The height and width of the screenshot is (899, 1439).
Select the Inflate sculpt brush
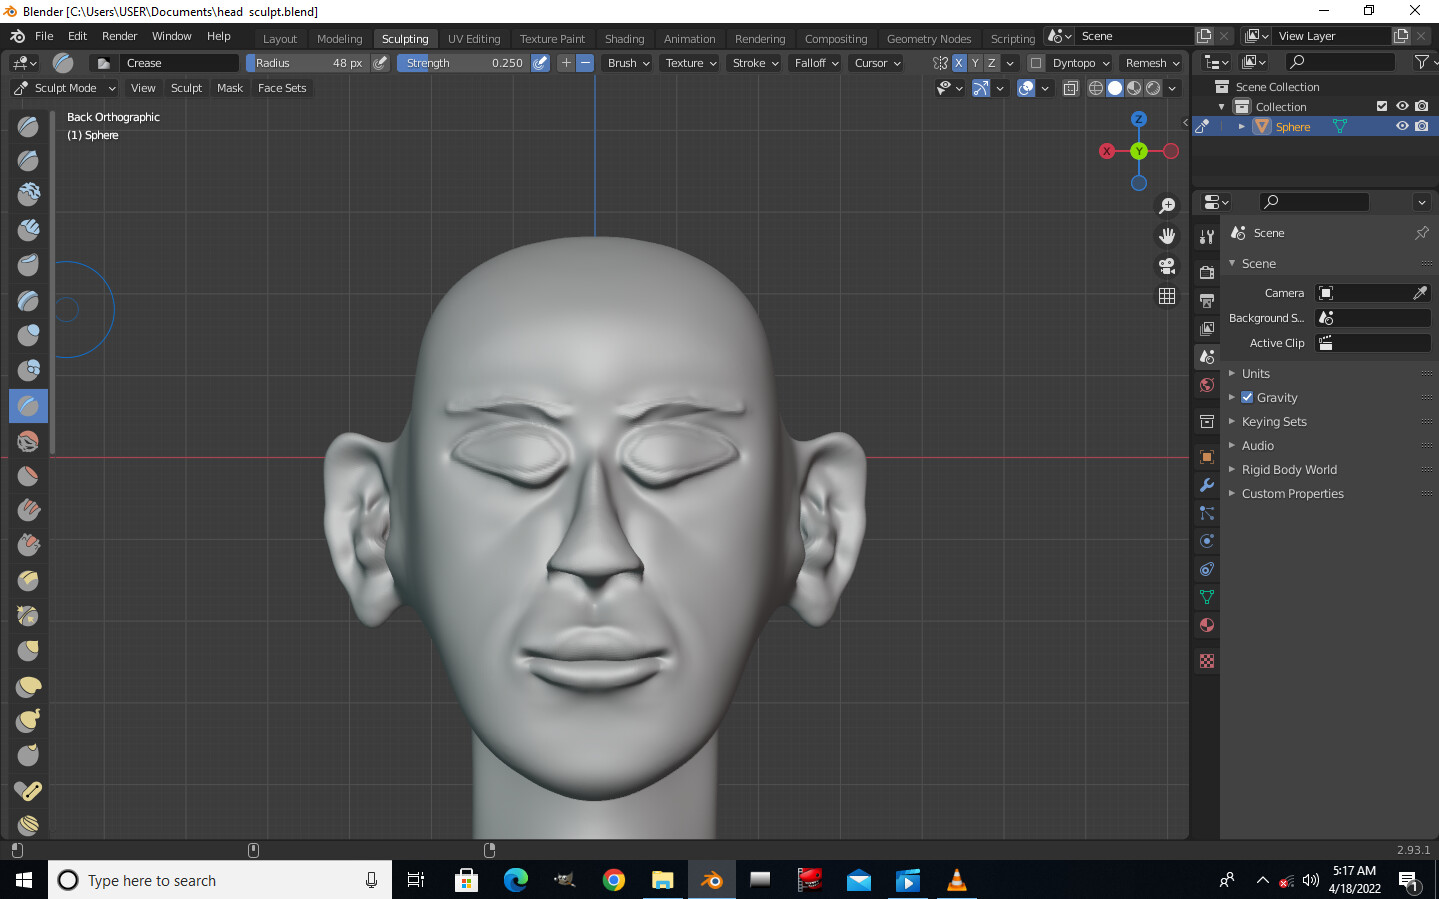click(28, 335)
